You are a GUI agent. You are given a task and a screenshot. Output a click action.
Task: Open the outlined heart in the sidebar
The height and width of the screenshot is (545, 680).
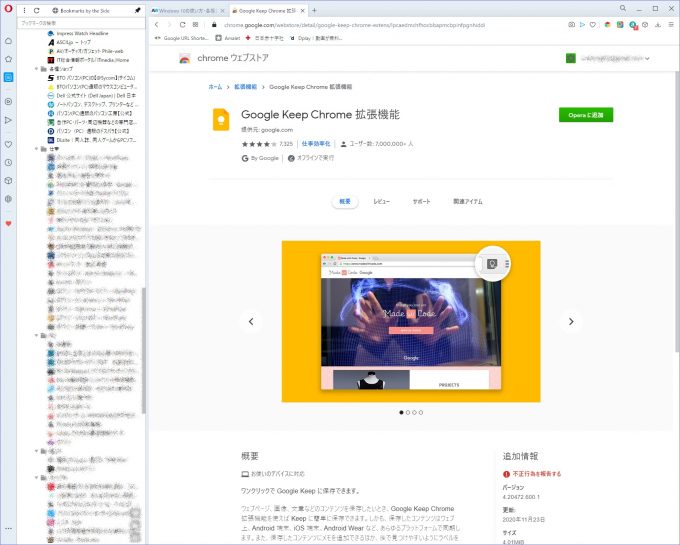click(8, 144)
